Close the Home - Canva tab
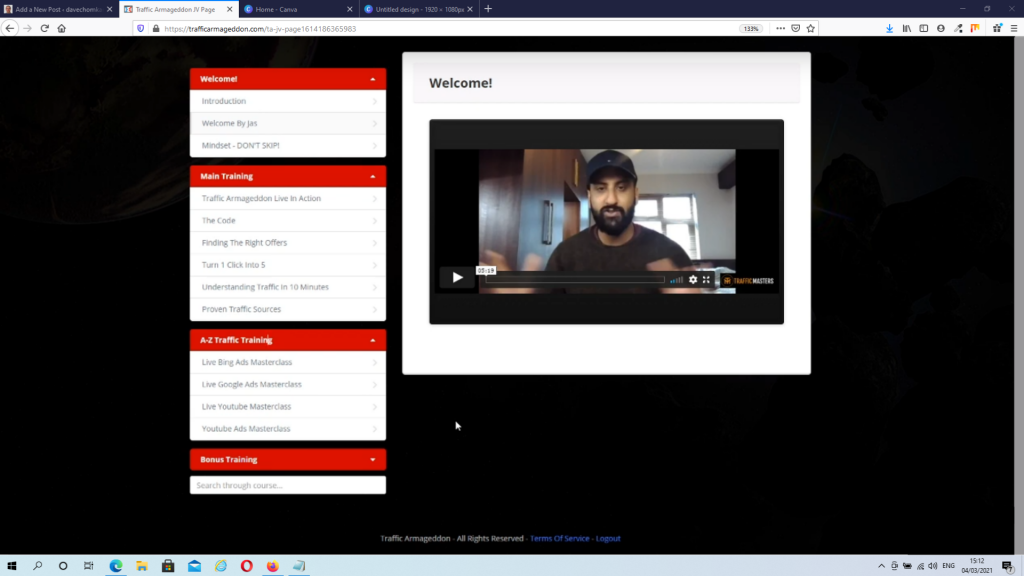 pos(349,9)
